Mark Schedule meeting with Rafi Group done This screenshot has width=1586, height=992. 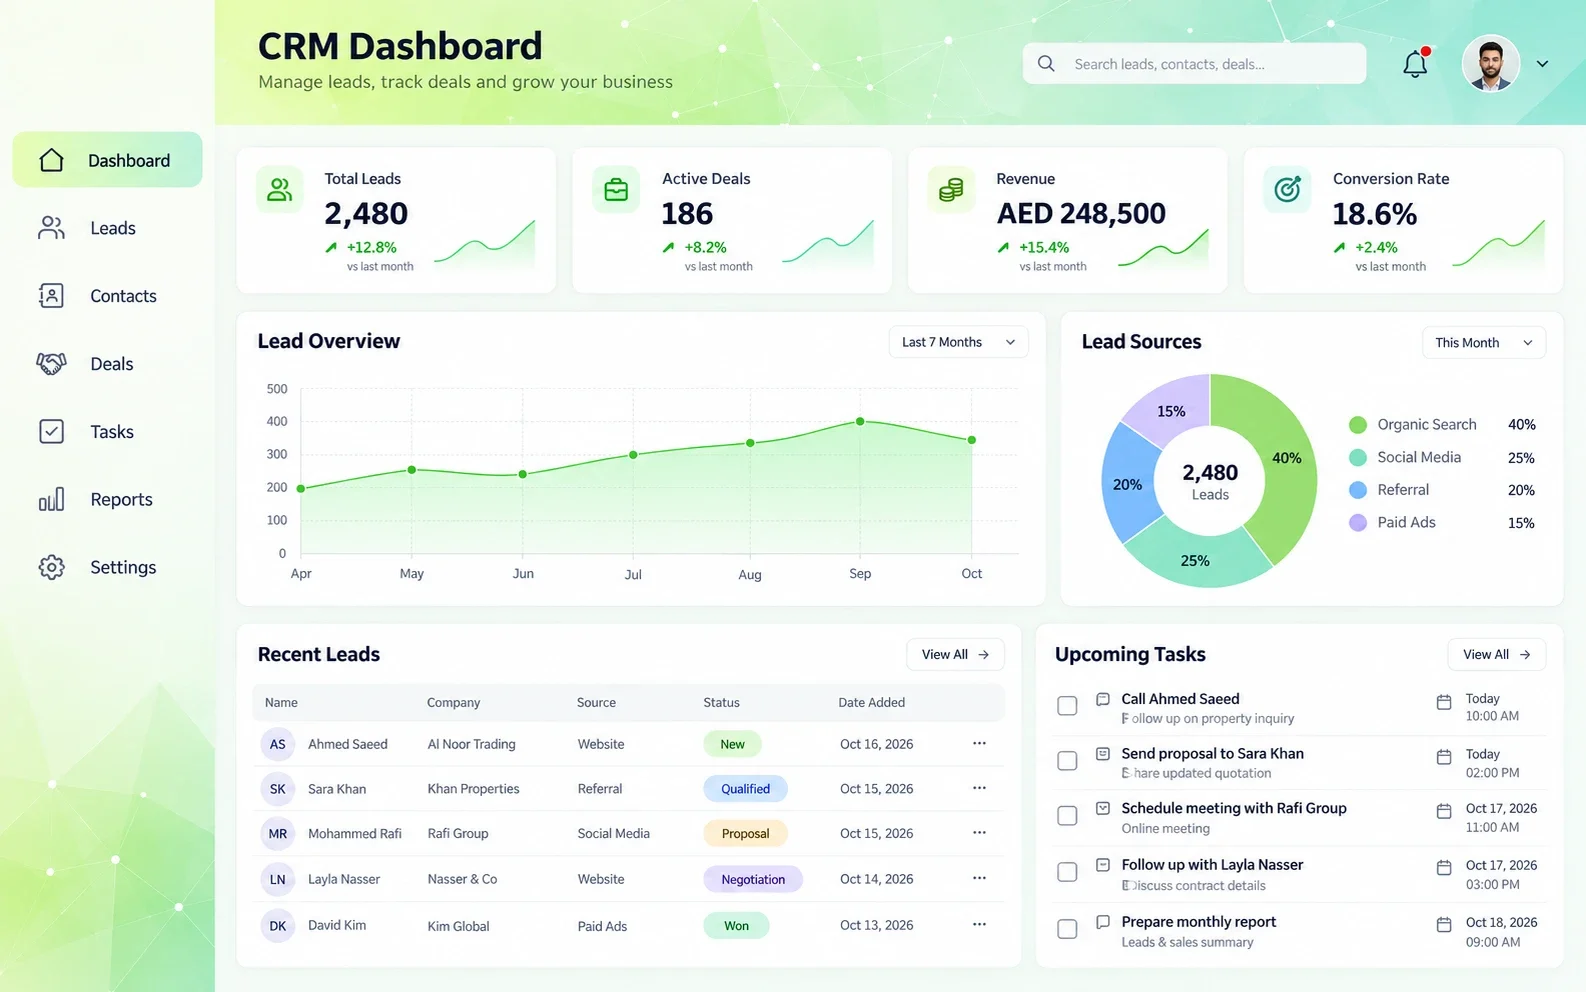click(x=1067, y=816)
